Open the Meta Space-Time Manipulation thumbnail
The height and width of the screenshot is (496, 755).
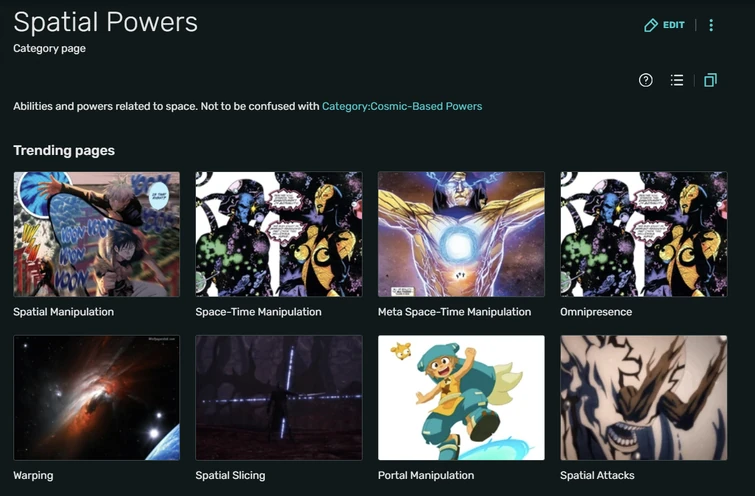(461, 234)
